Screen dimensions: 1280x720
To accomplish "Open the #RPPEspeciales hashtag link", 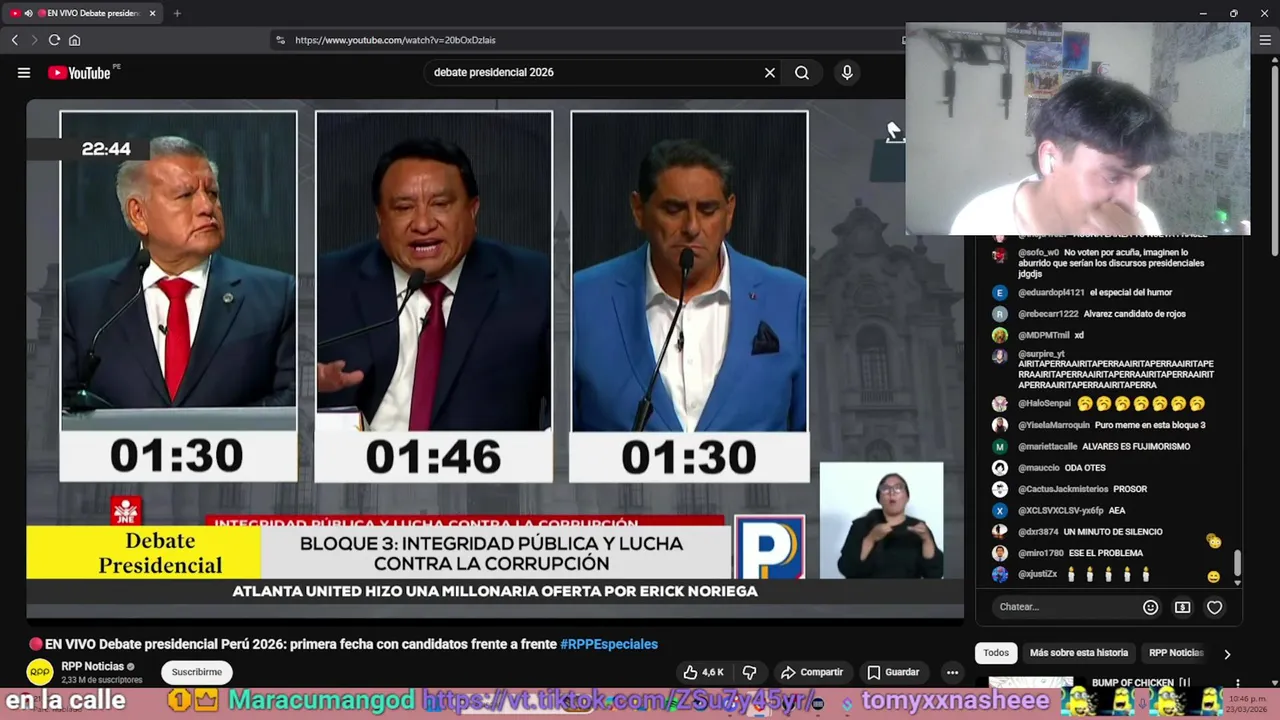I will click(609, 644).
